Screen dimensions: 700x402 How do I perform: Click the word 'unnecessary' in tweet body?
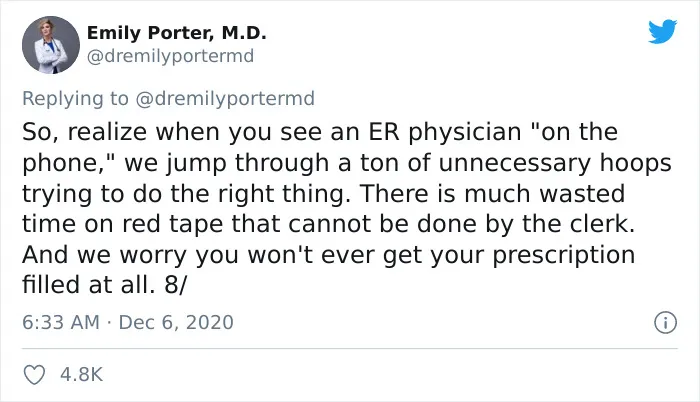click(515, 163)
